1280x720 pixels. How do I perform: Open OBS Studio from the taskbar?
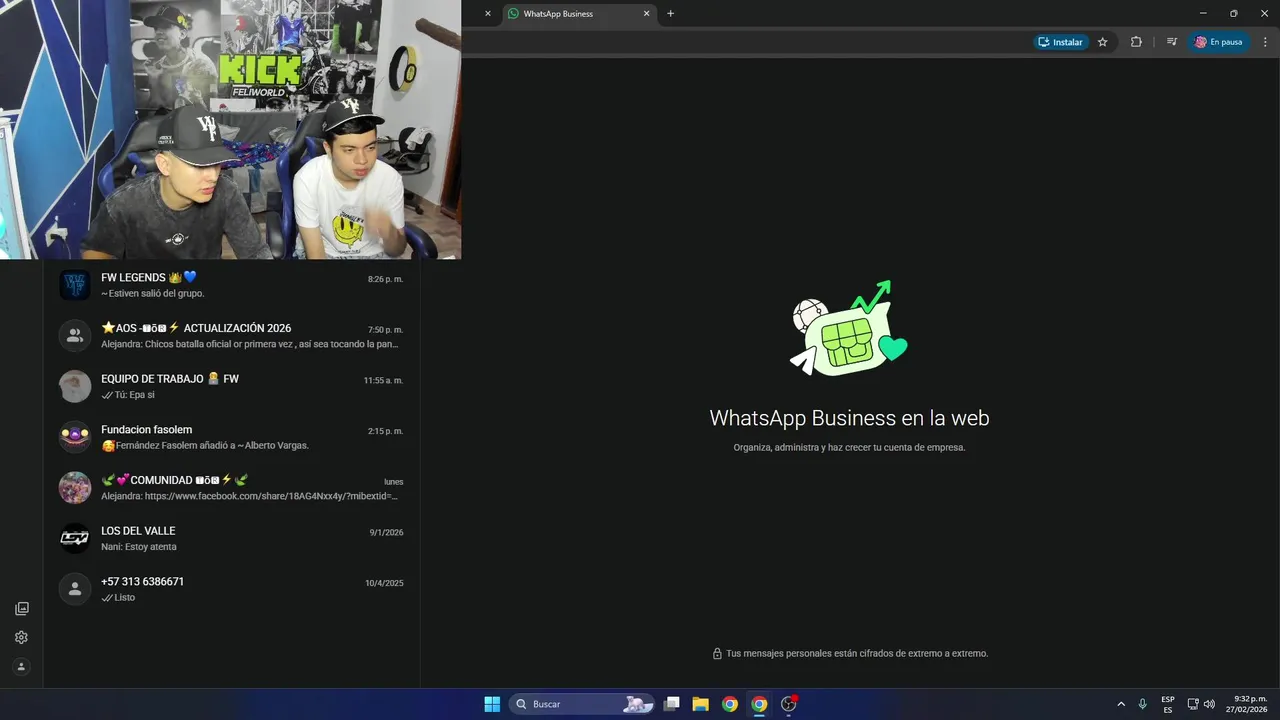[789, 704]
